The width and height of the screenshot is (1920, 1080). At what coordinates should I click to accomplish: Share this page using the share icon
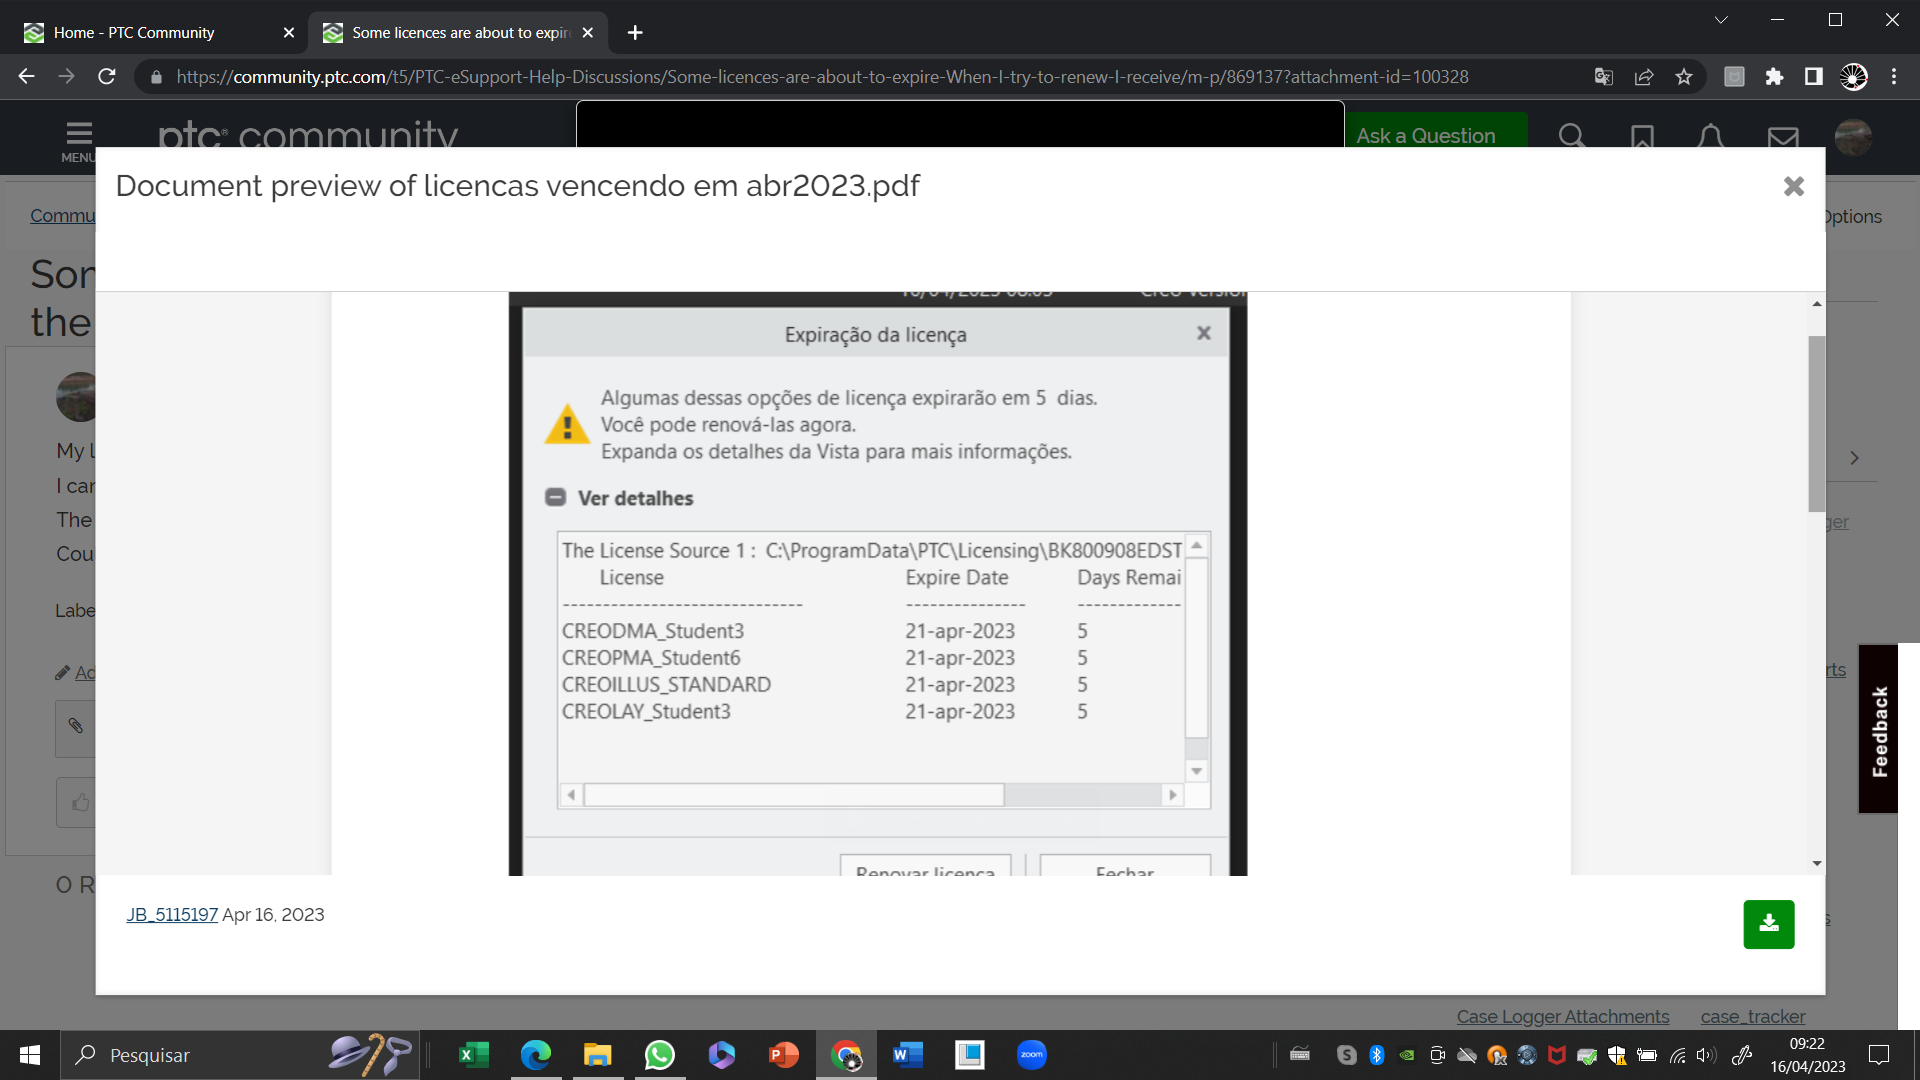pos(1645,76)
